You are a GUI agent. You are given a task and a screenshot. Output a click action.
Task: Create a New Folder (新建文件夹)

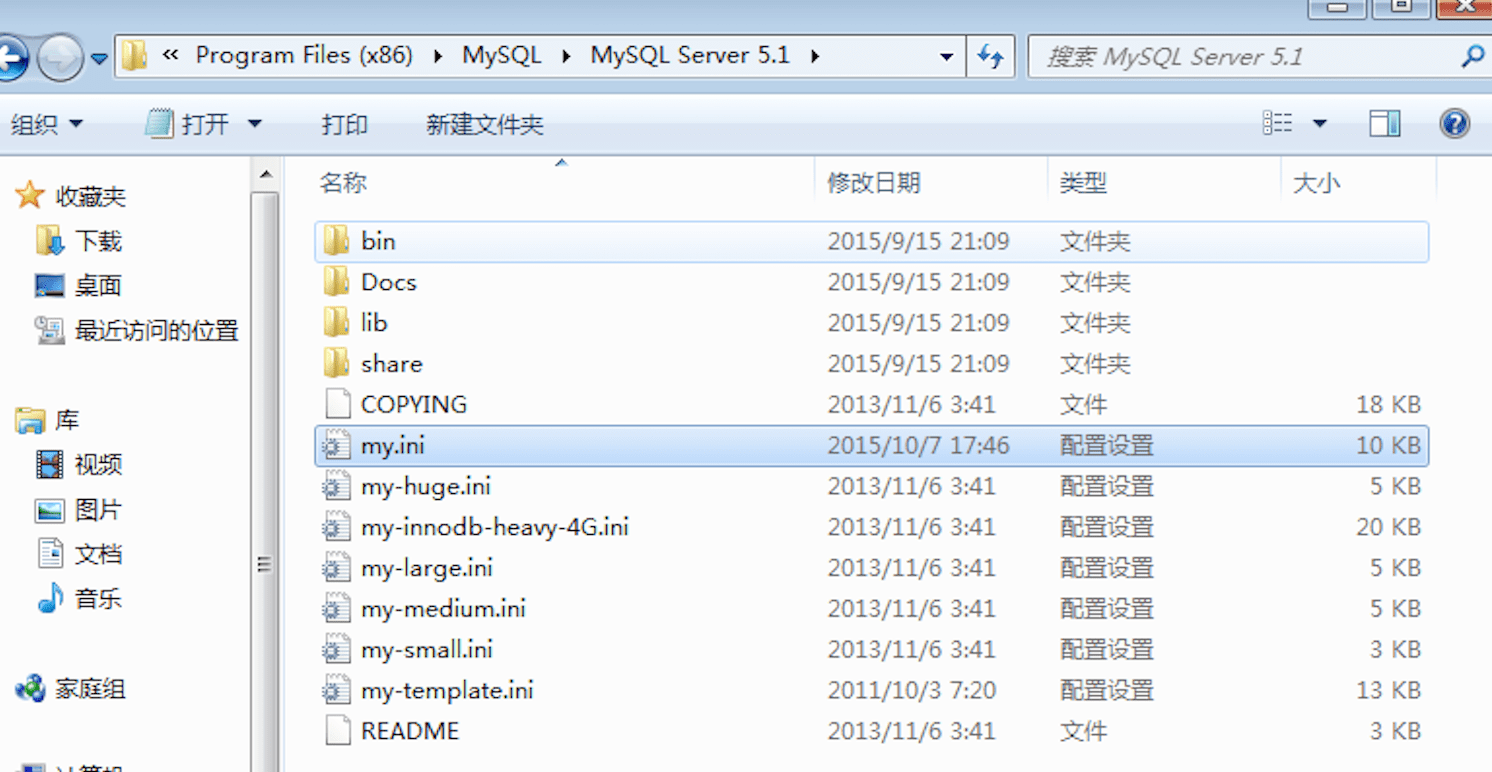pos(485,125)
